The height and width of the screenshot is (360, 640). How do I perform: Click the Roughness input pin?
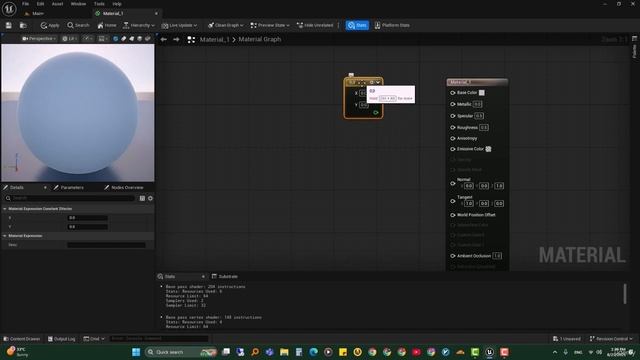click(453, 127)
